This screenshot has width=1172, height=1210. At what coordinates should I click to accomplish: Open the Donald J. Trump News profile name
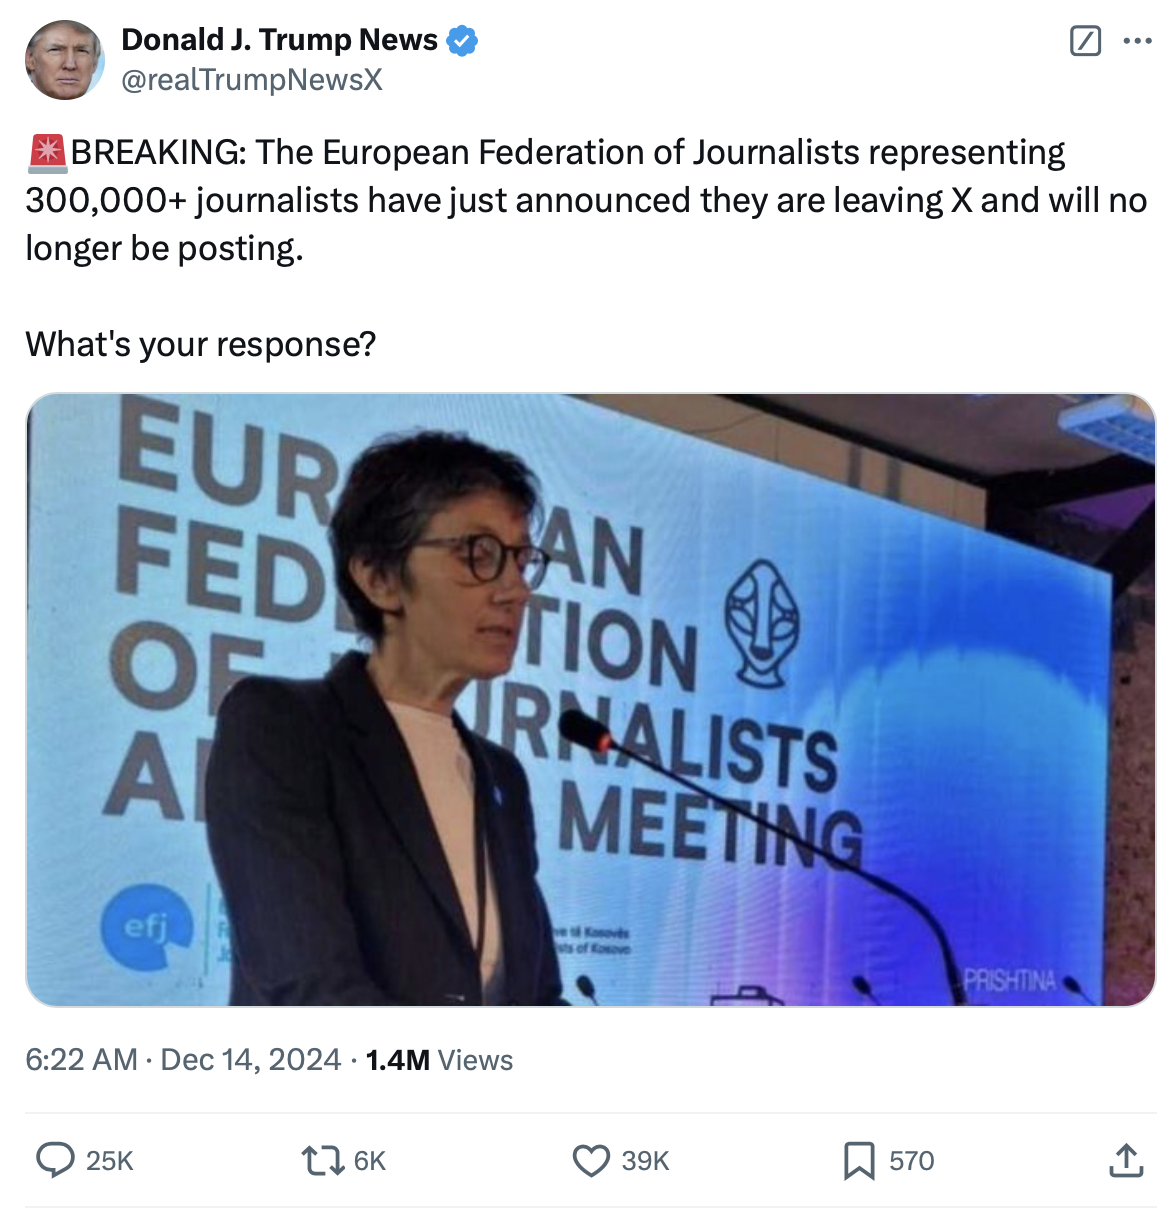pos(279,40)
